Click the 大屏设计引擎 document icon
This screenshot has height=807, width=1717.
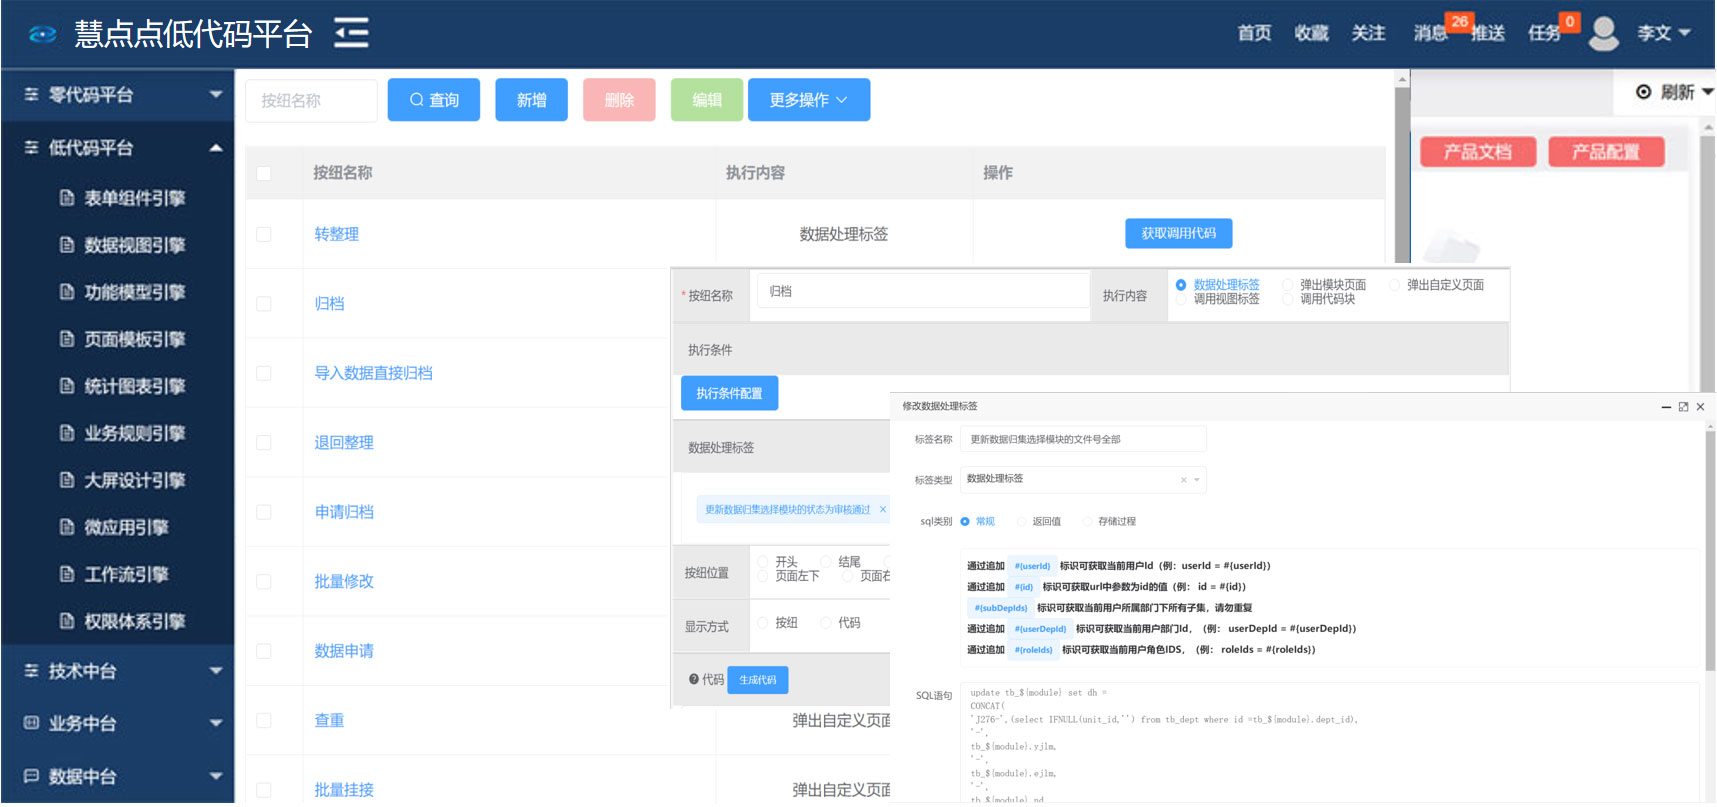67,480
